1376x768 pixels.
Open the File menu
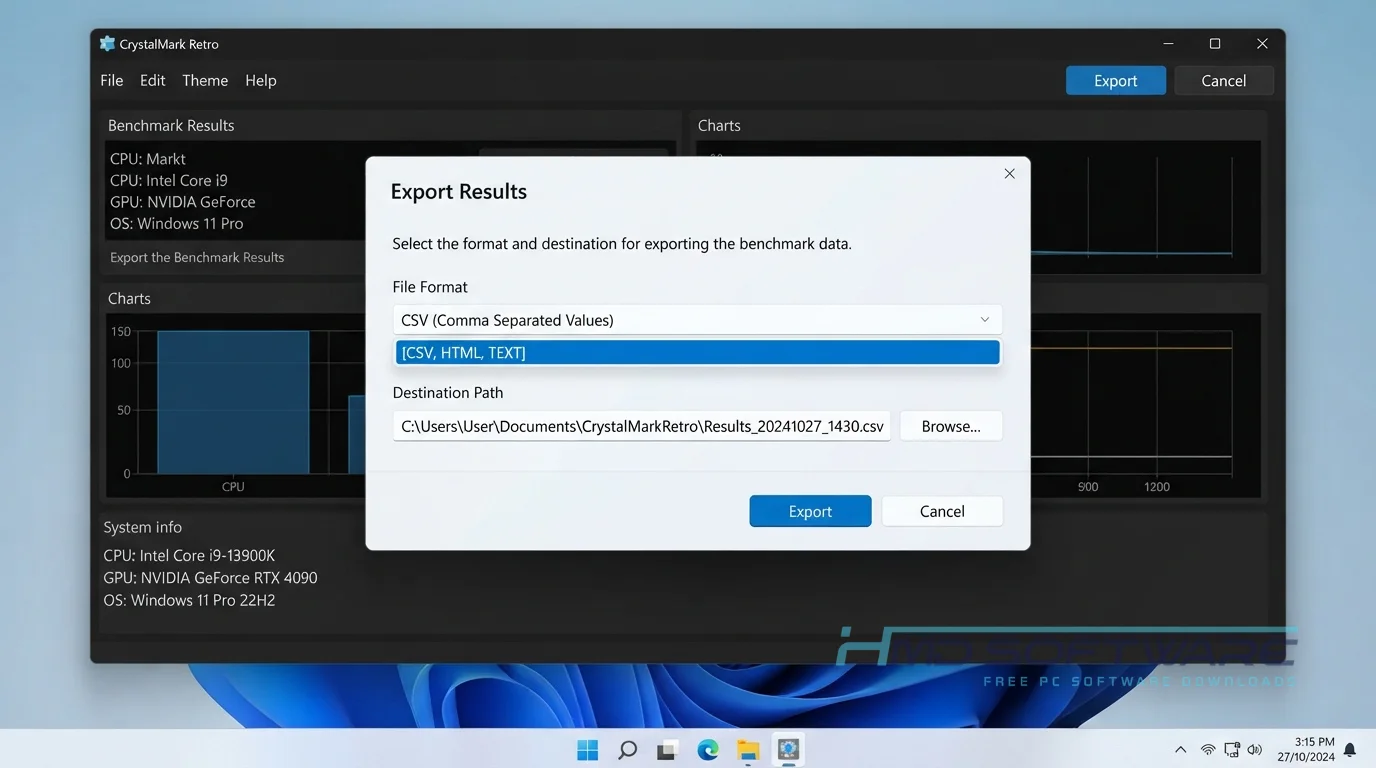tap(112, 81)
